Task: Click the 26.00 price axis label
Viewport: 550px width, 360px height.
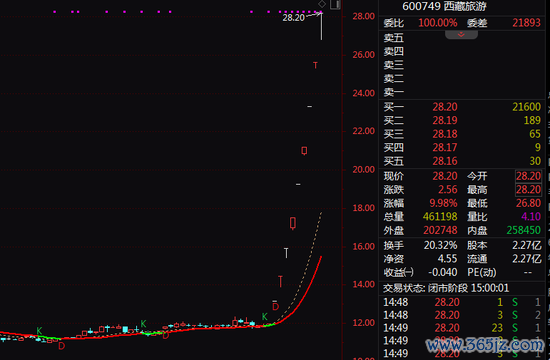Action: [363, 55]
